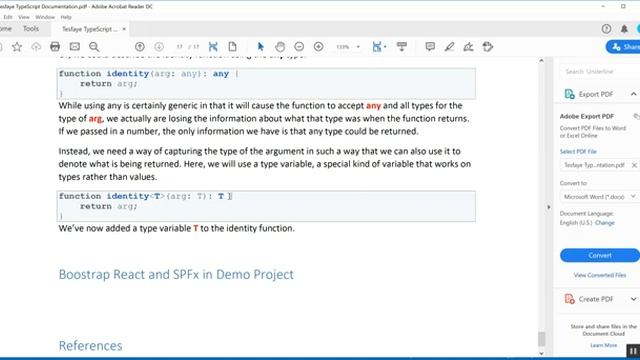Click the tools search field
640x360 pixels.
pyautogui.click(x=599, y=71)
